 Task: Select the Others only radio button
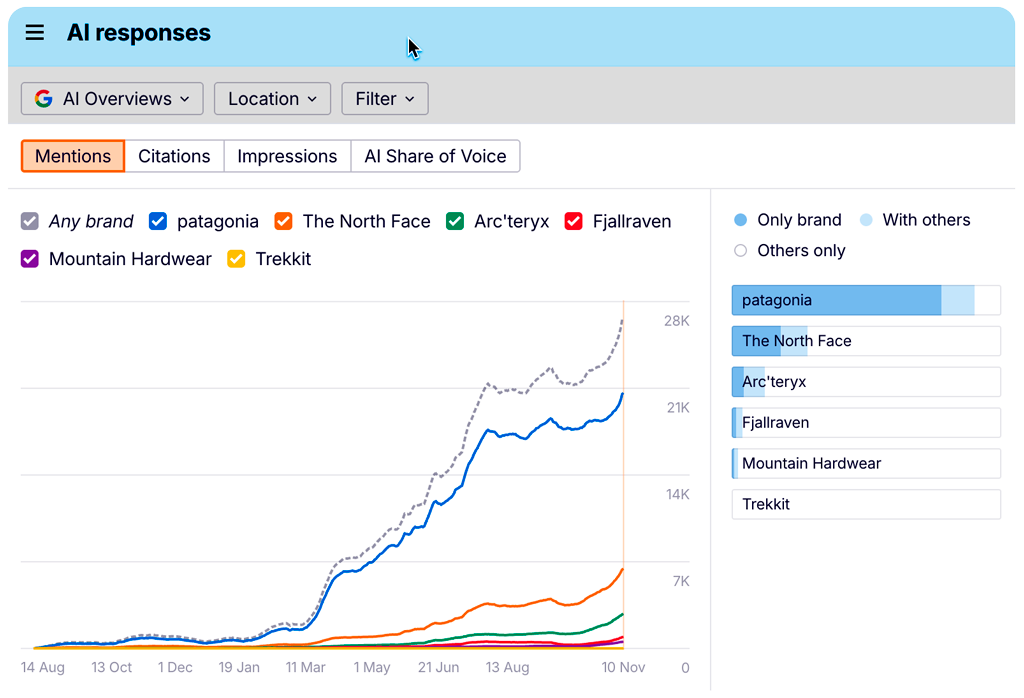coord(740,251)
